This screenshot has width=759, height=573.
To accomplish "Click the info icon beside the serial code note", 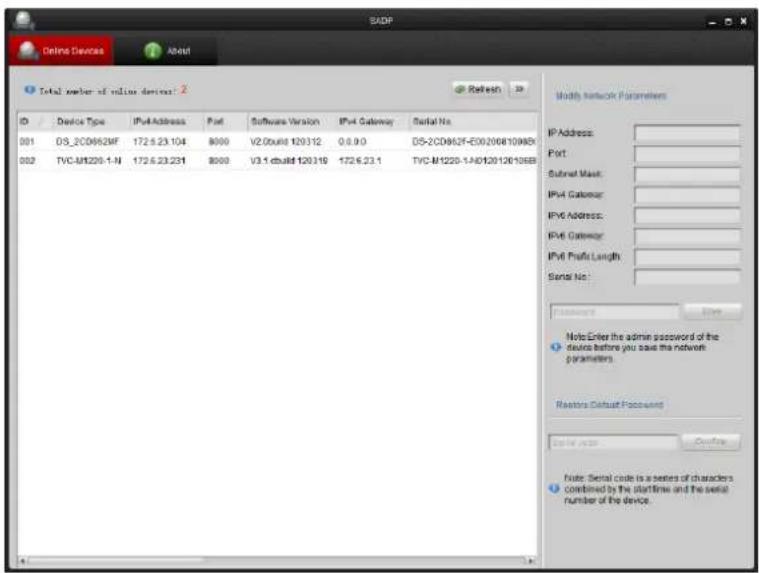I will coord(554,489).
